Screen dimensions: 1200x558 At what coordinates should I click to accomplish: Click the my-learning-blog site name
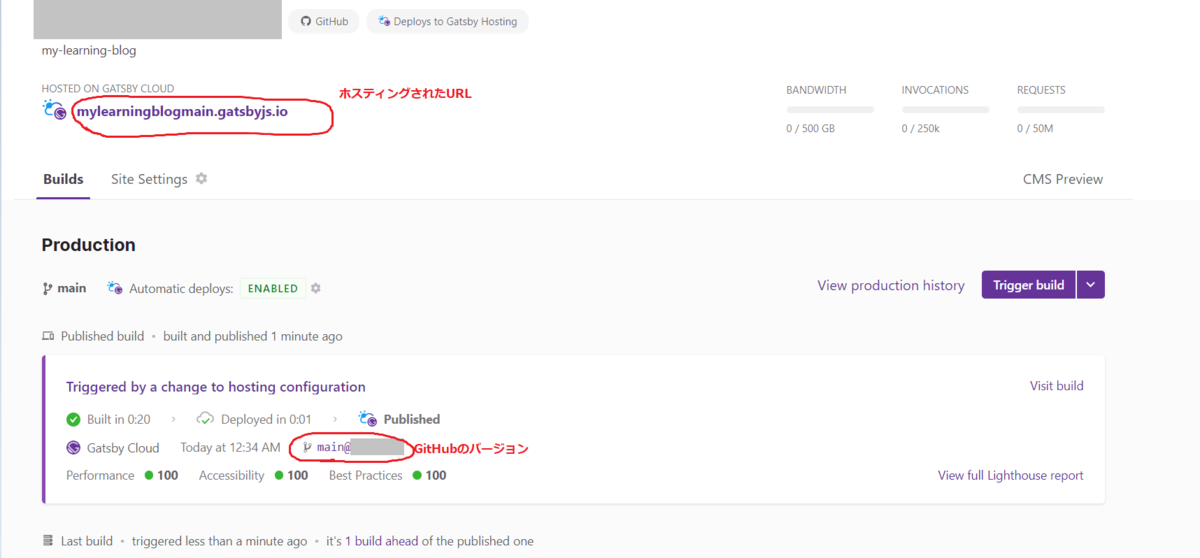89,50
